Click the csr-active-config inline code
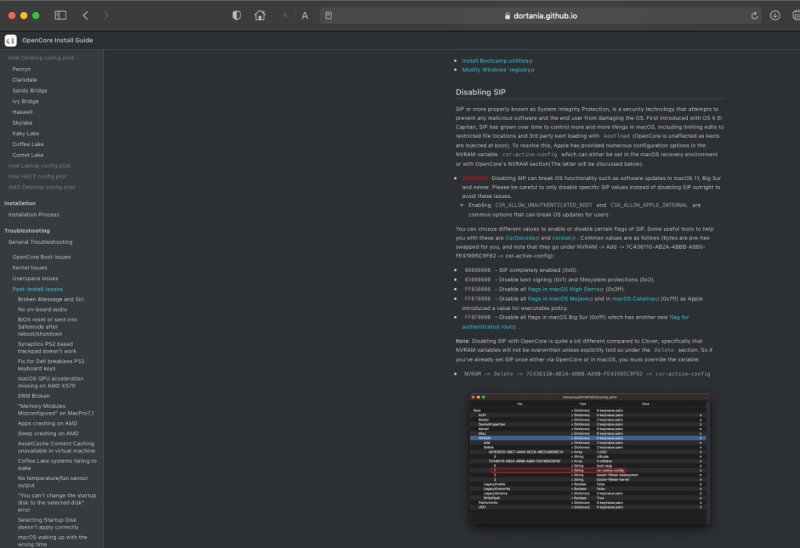The height and width of the screenshot is (548, 800). 529,155
